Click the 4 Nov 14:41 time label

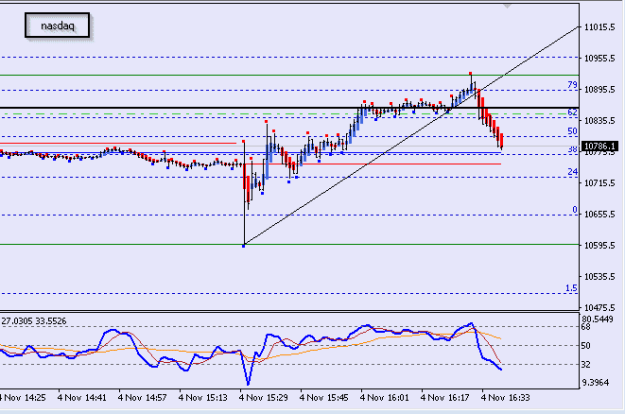82,397
